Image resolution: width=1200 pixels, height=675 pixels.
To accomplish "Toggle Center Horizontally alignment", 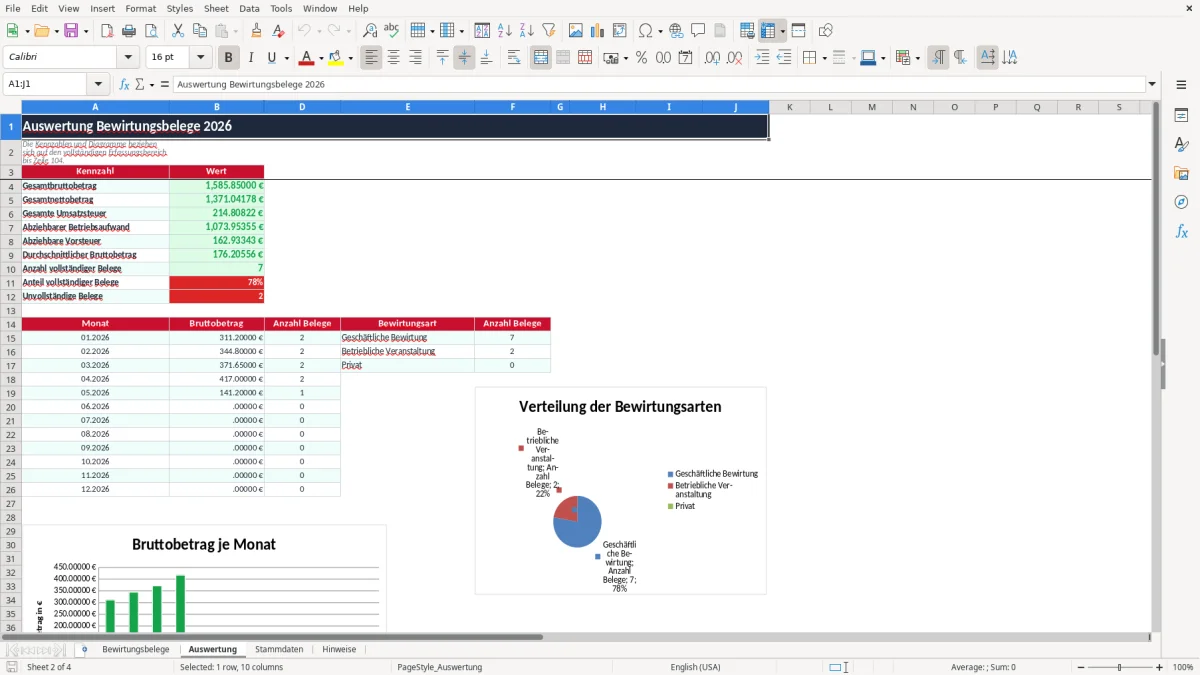I will pos(393,58).
